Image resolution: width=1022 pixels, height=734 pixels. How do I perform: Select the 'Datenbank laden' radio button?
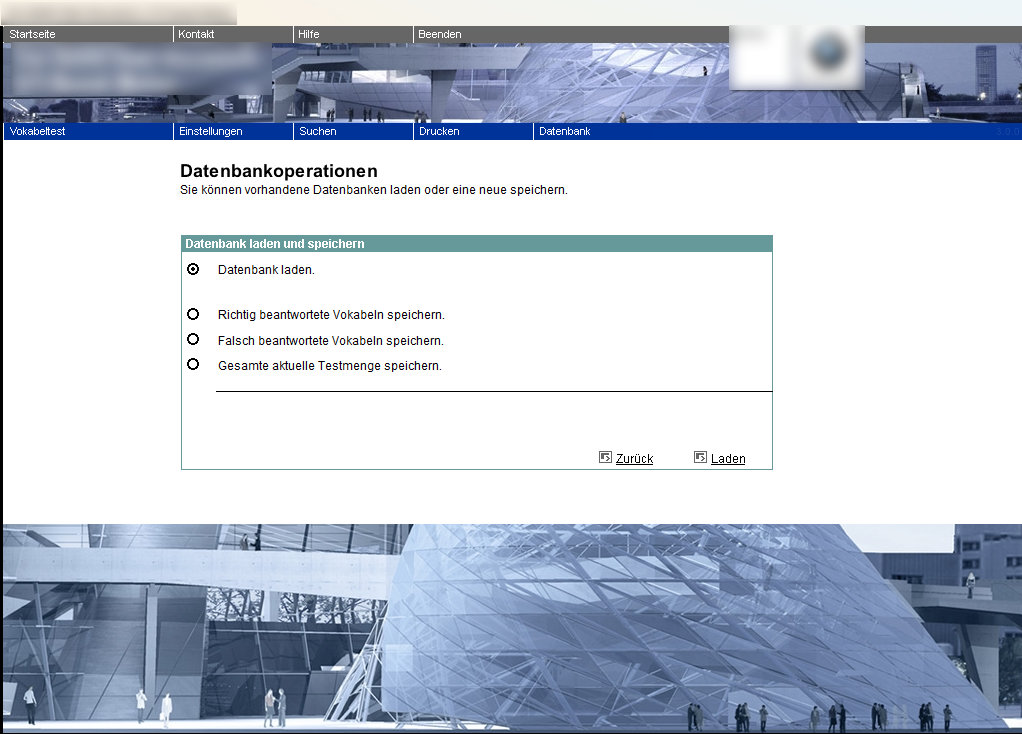[193, 269]
